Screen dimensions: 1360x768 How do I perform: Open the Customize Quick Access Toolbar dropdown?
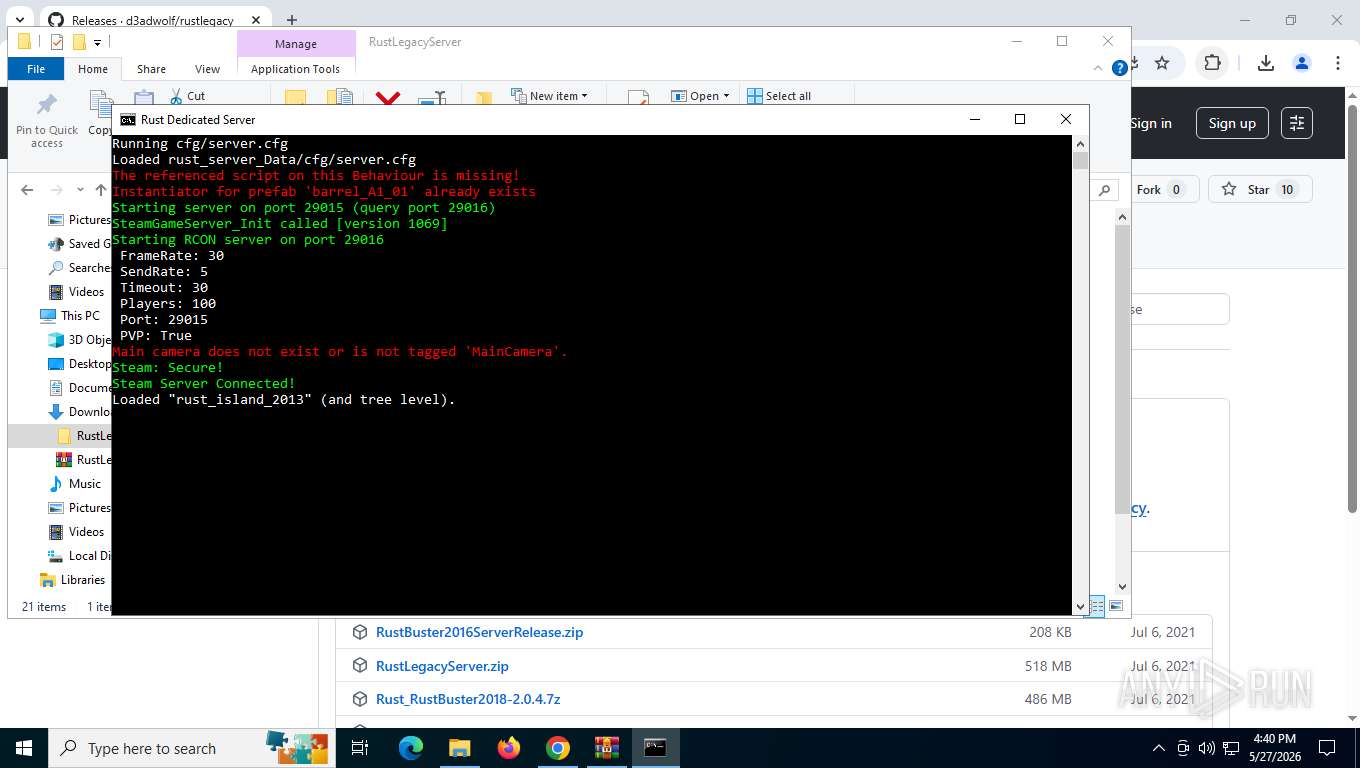point(97,42)
